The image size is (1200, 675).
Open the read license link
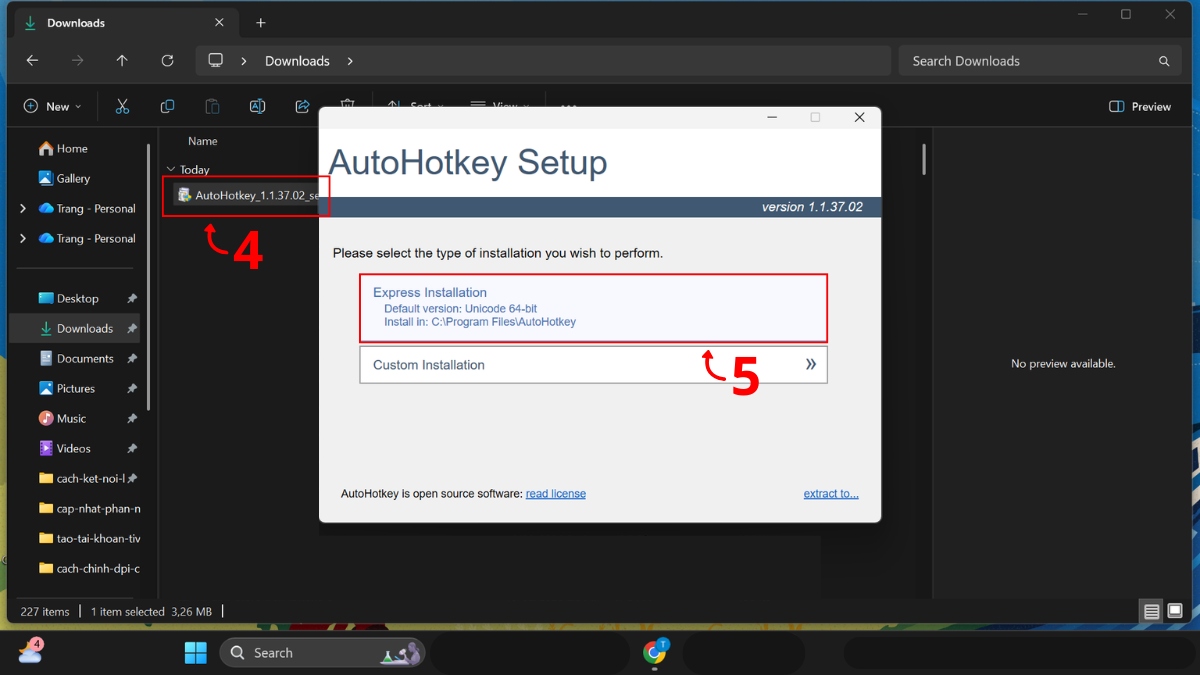[556, 493]
